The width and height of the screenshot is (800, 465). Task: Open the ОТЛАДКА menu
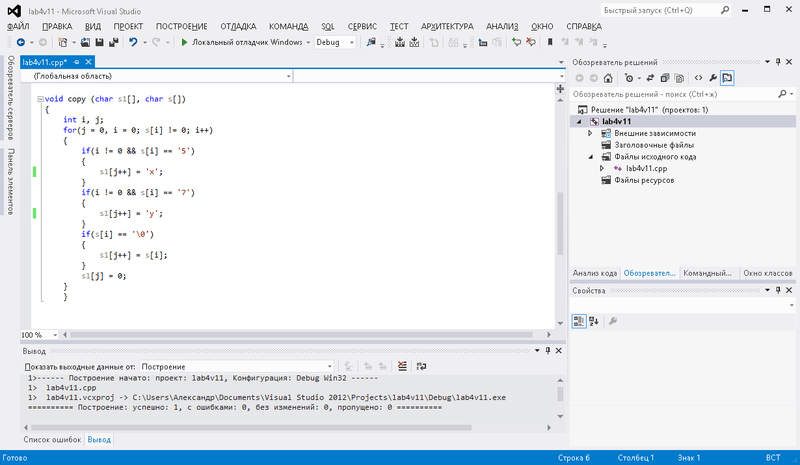pos(238,25)
